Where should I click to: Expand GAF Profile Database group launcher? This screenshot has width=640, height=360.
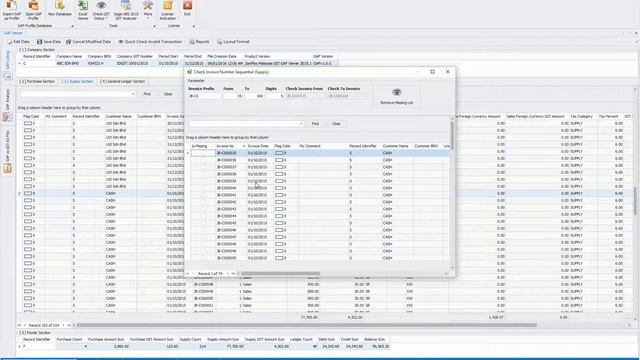coord(72,26)
